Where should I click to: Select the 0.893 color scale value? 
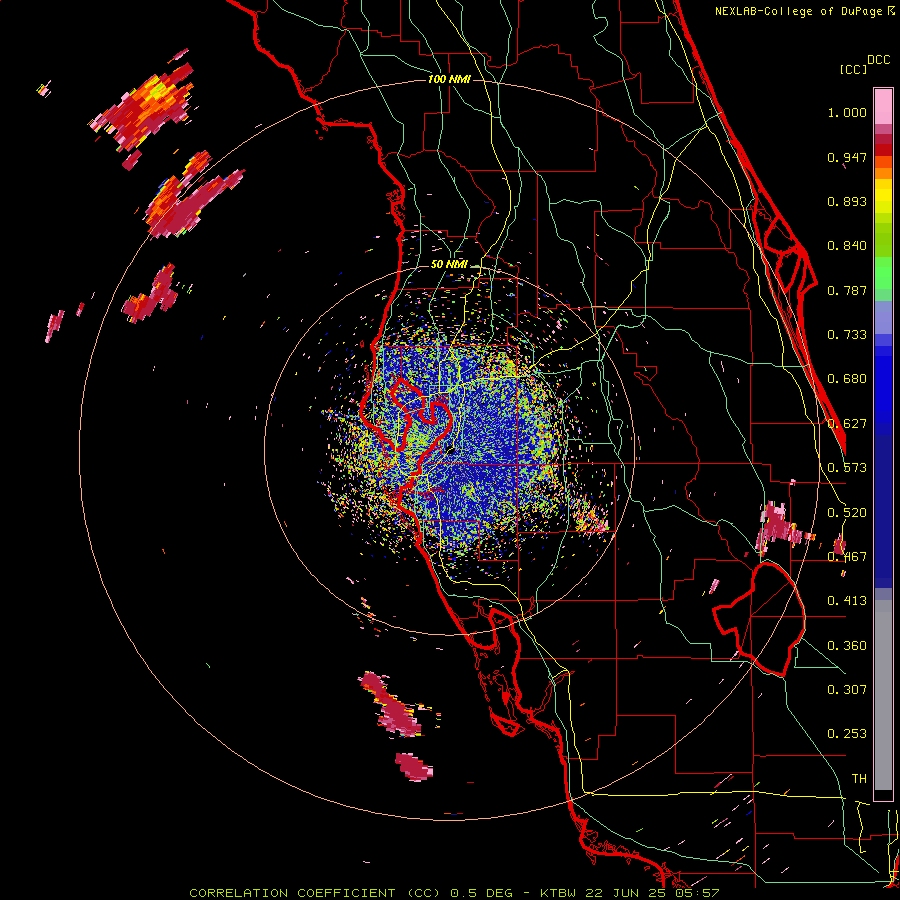tap(847, 201)
